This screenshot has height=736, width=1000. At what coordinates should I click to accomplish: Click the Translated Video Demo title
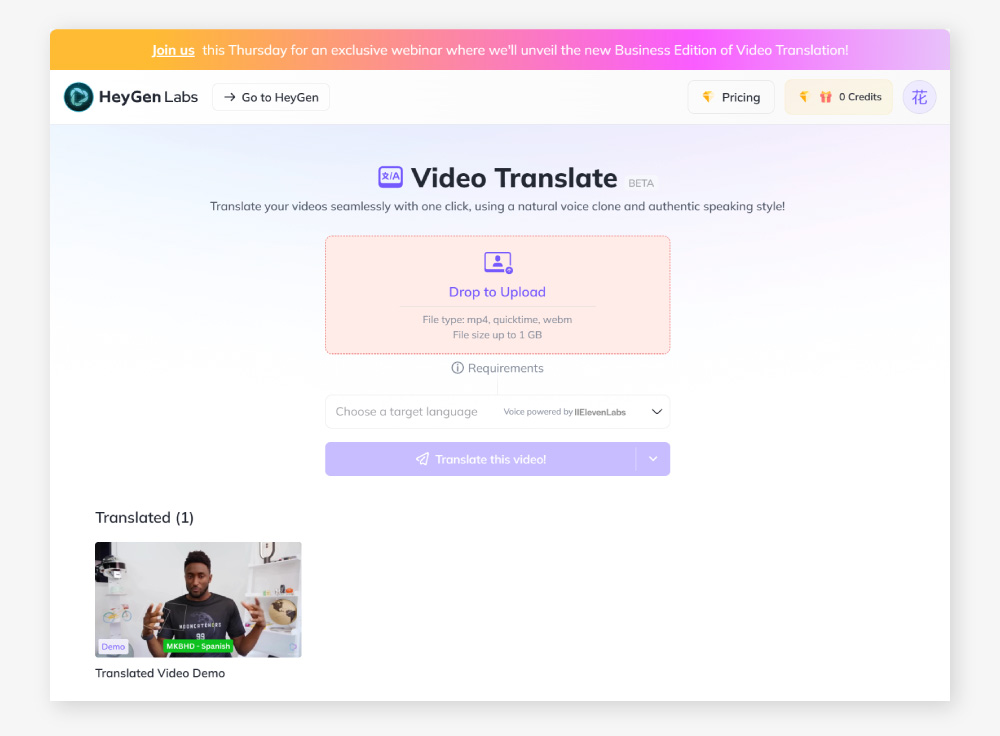click(x=160, y=673)
